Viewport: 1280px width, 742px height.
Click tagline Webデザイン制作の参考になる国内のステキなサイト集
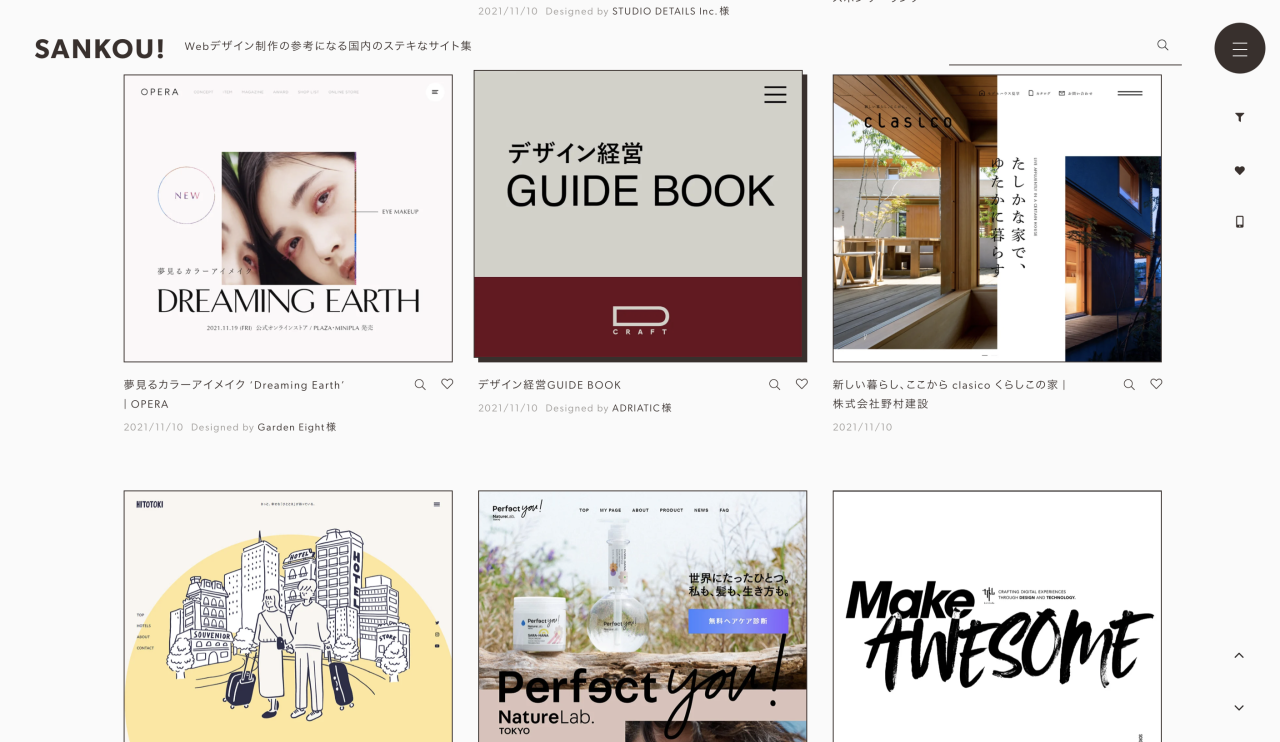[328, 46]
